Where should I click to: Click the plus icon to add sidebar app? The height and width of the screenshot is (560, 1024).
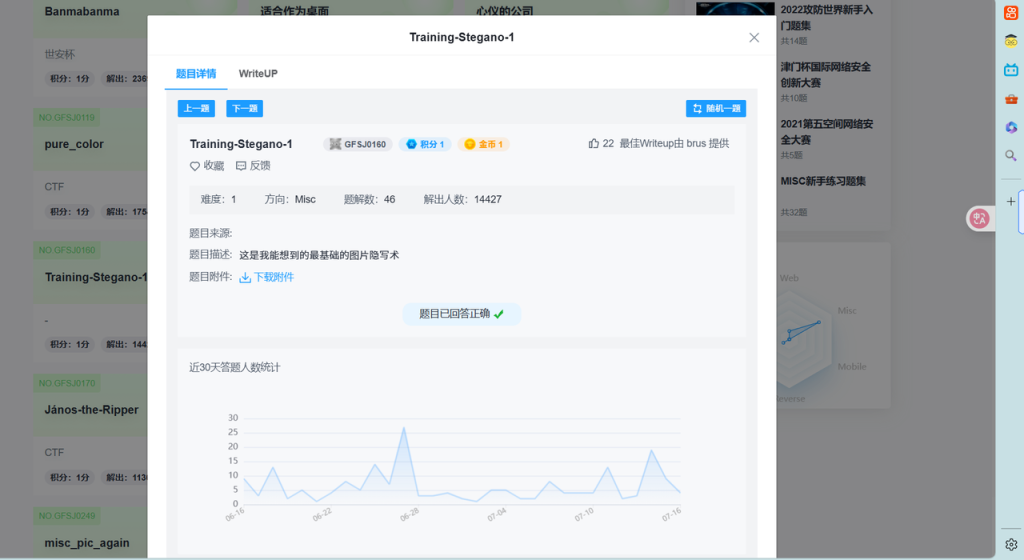(x=1011, y=201)
